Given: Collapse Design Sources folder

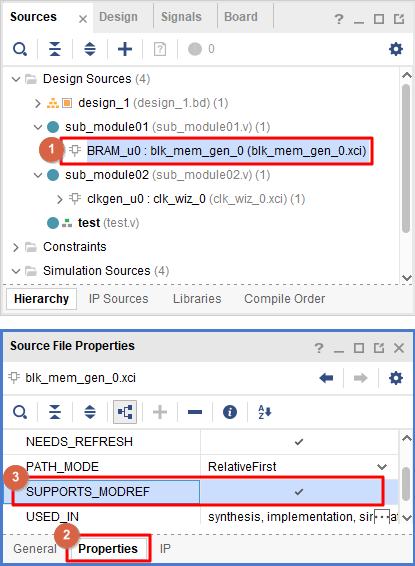Looking at the screenshot, I should tap(16, 79).
